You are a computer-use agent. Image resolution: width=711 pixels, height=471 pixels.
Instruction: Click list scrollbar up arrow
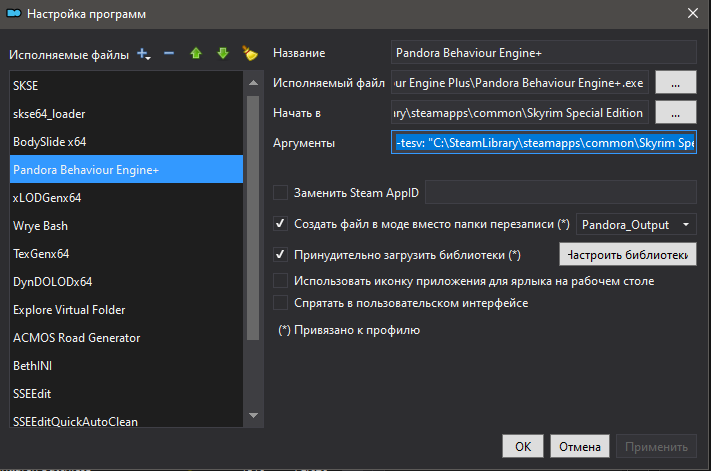(x=253, y=83)
